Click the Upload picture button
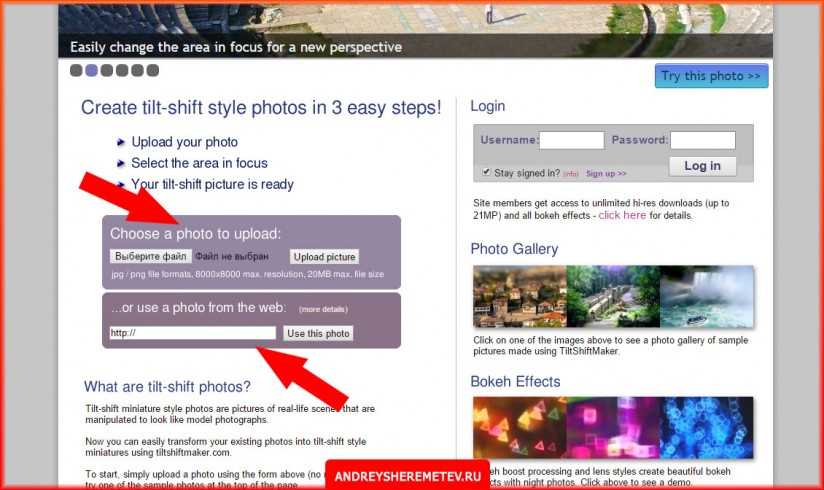This screenshot has height=490, width=824. 324,257
